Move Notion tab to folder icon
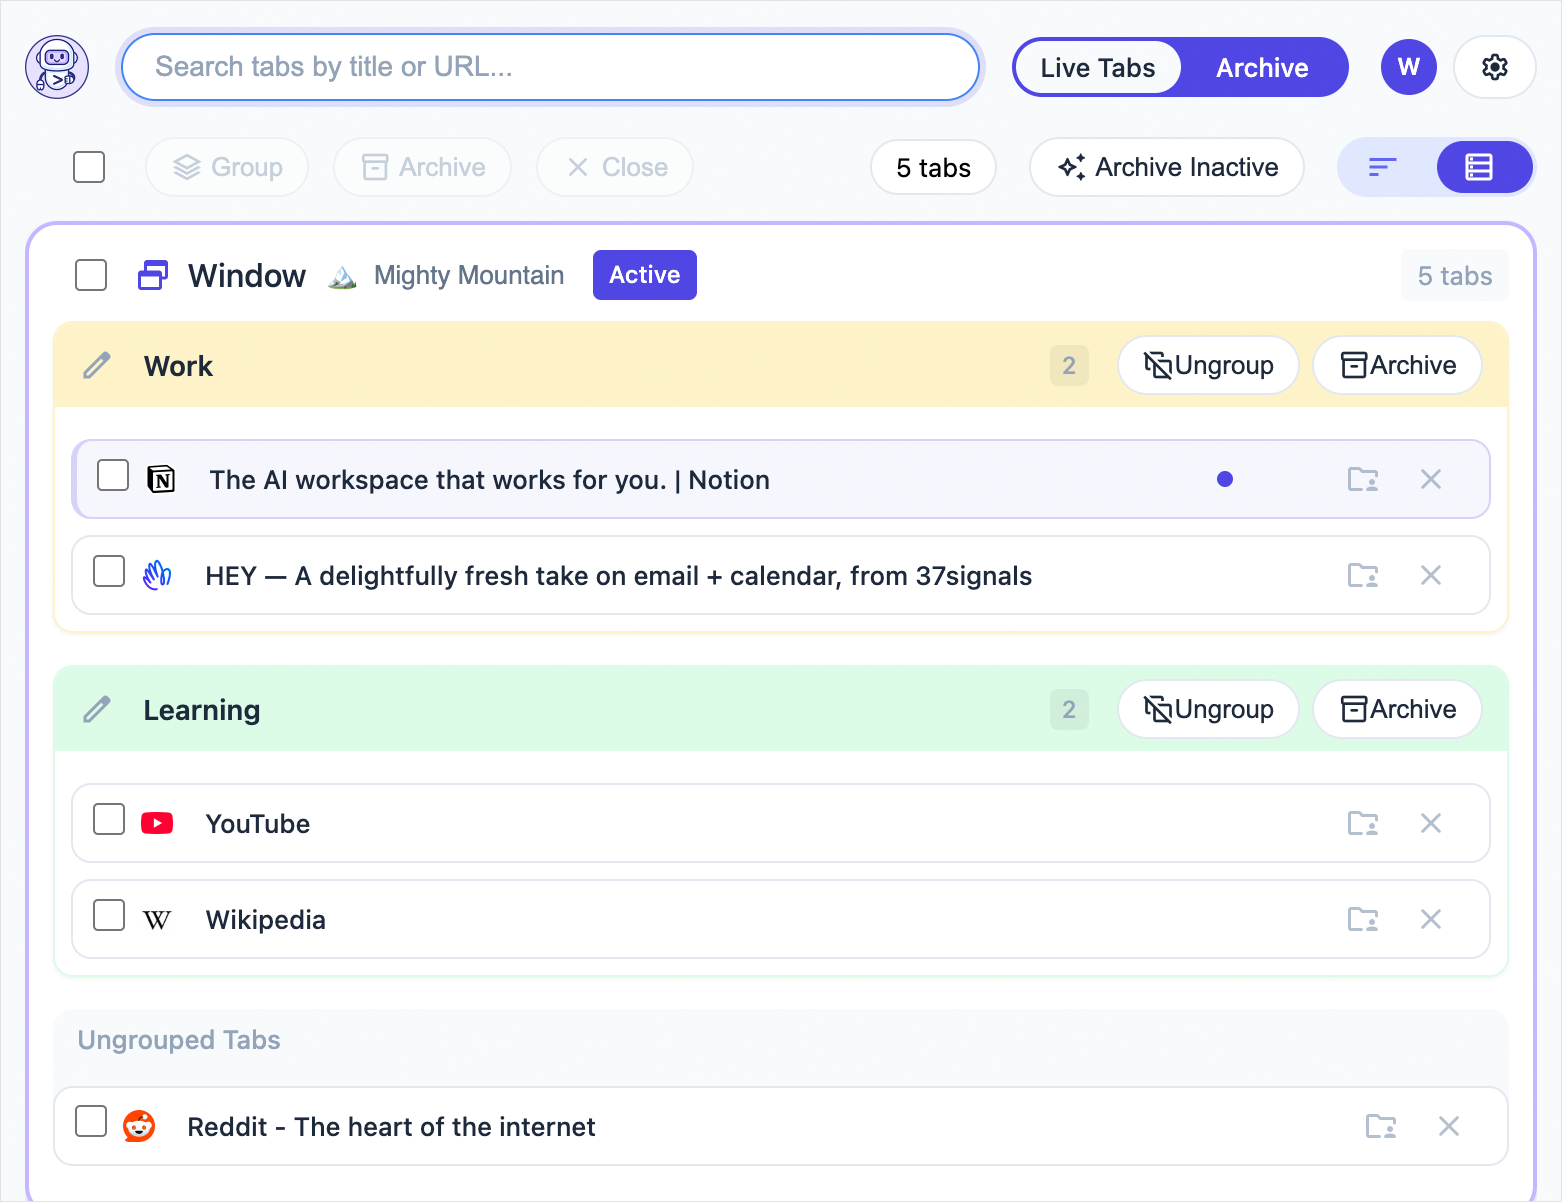Image resolution: width=1562 pixels, height=1202 pixels. (x=1363, y=479)
